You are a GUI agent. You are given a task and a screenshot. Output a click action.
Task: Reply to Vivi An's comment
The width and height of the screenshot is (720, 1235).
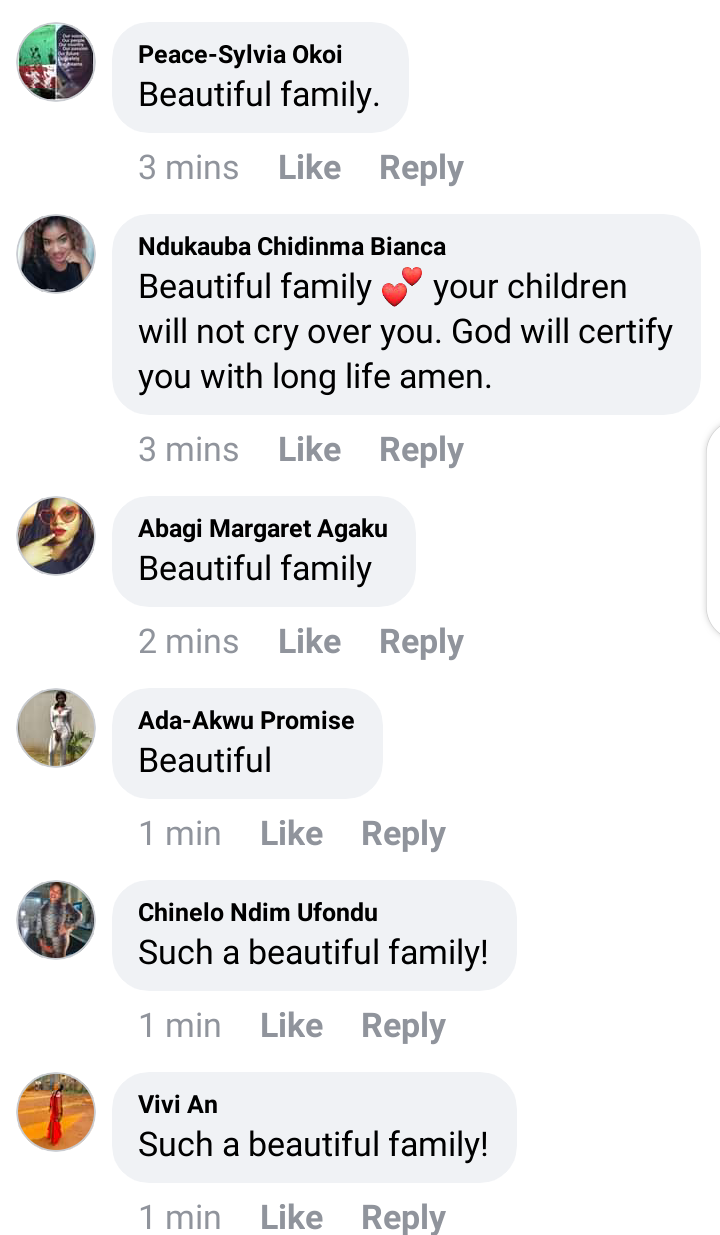403,1218
